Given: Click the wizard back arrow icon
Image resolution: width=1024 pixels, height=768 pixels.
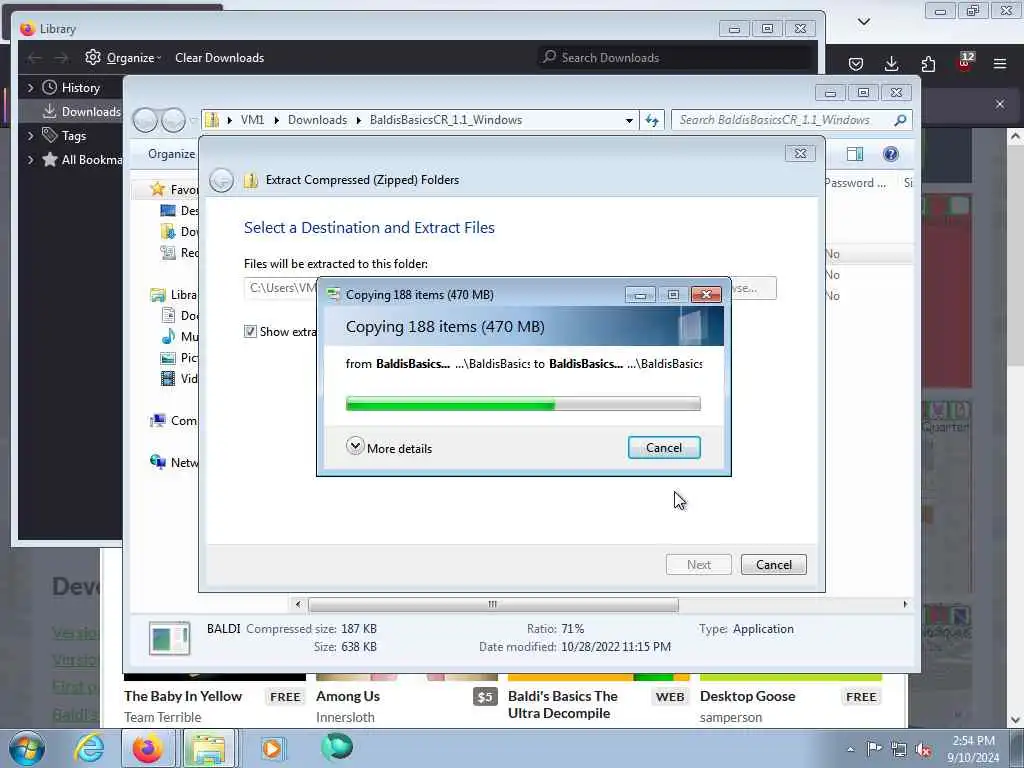Looking at the screenshot, I should coord(221,180).
